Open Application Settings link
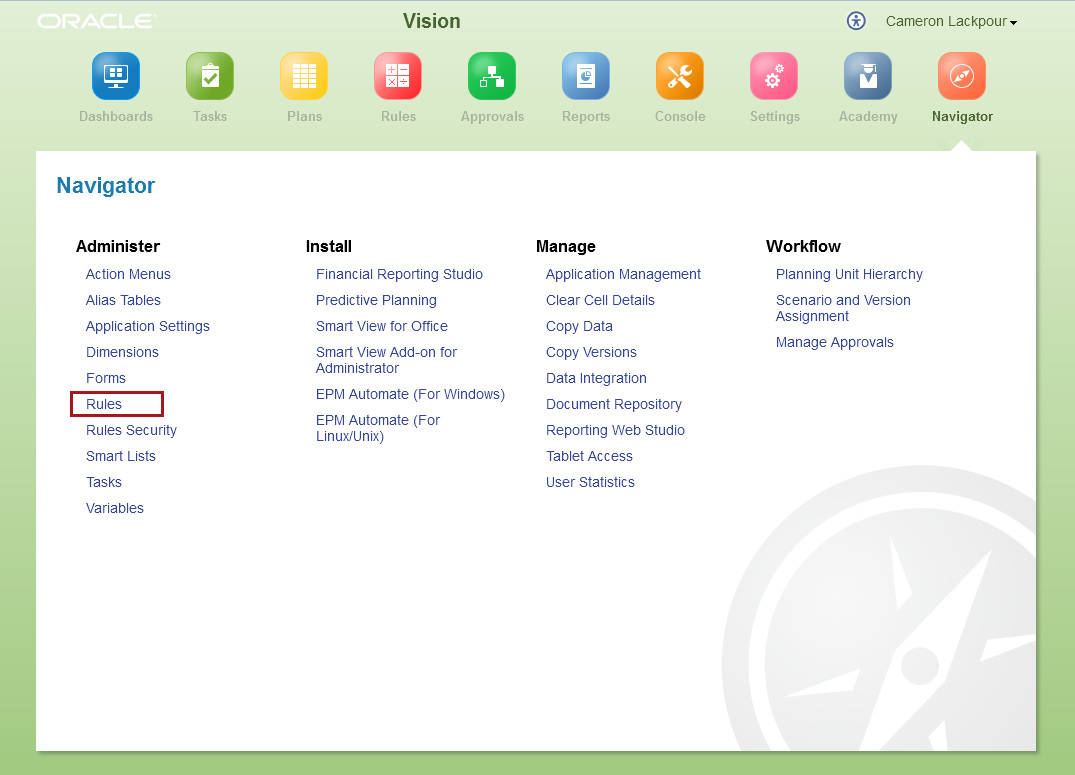Image resolution: width=1075 pixels, height=775 pixels. click(x=147, y=326)
